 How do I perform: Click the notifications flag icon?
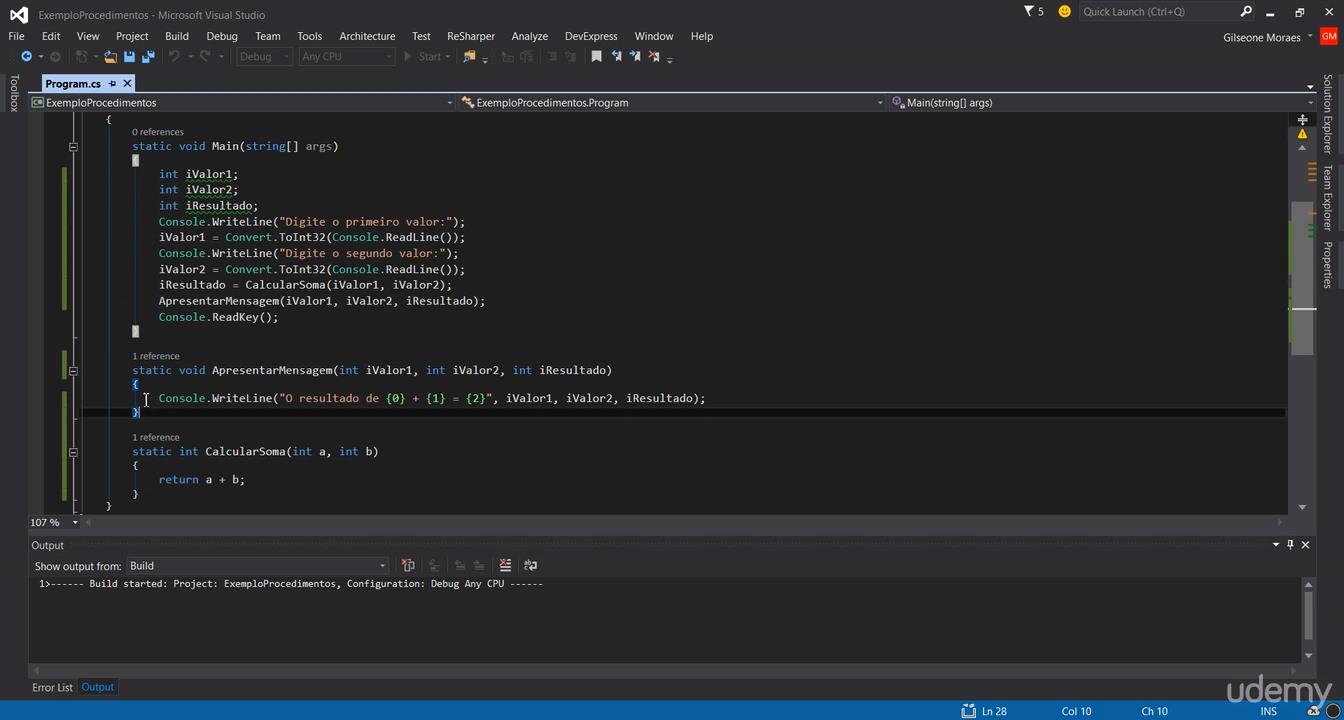point(1029,12)
